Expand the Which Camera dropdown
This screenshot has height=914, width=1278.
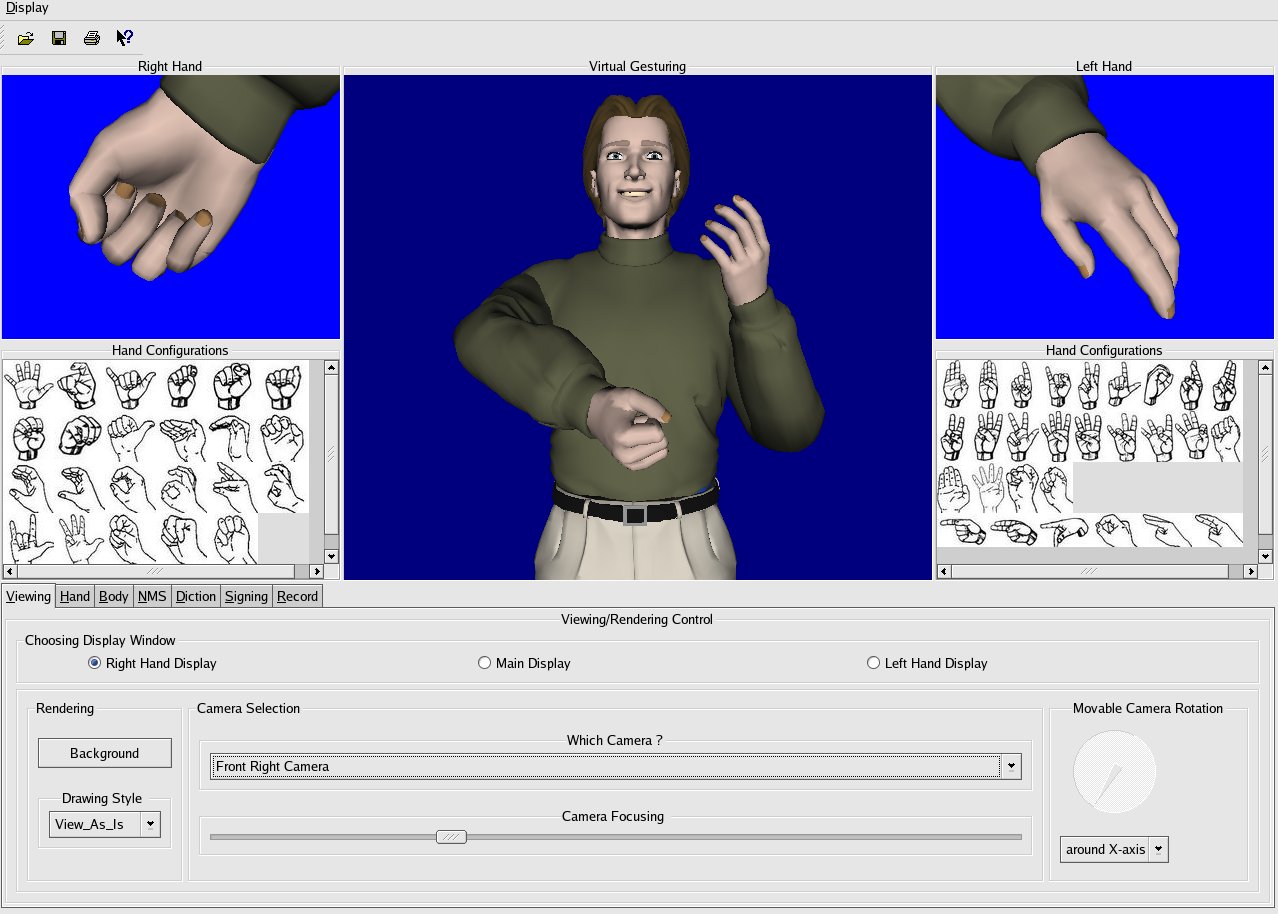tap(1011, 767)
